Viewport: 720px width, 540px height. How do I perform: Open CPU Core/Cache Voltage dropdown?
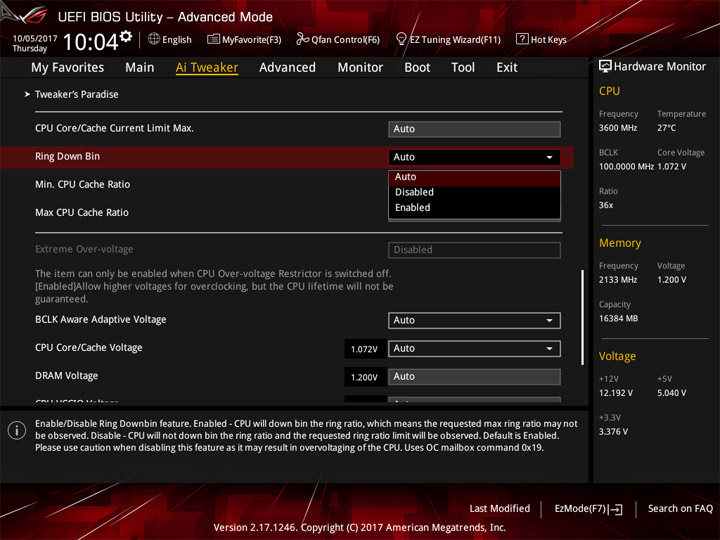coord(474,349)
